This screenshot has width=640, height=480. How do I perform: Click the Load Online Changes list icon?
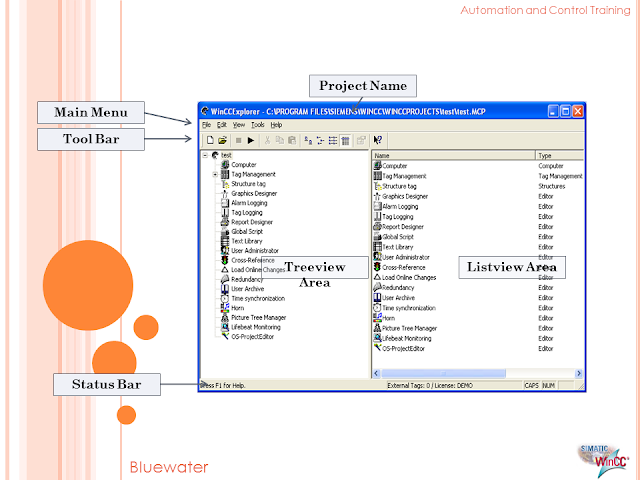coord(378,278)
